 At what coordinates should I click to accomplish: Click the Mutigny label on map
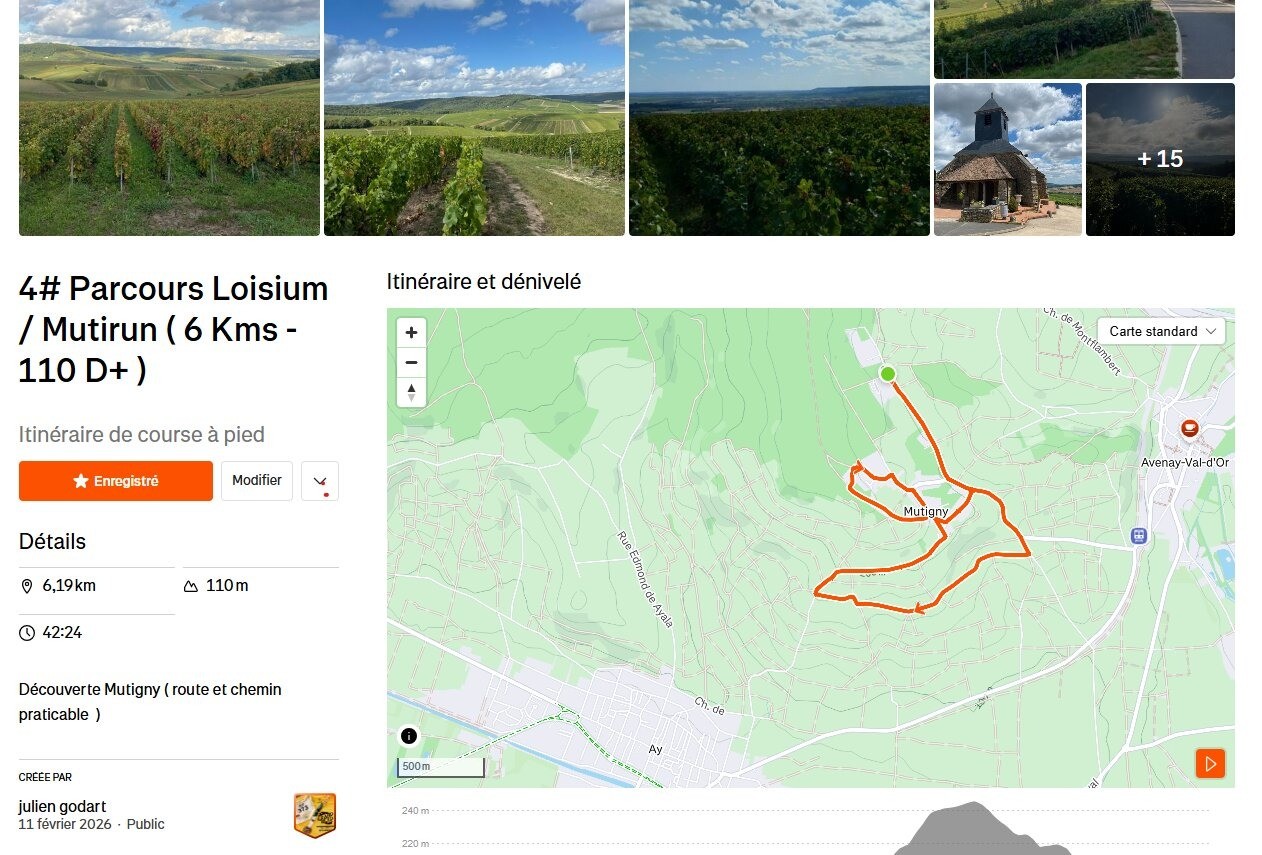pos(926,511)
